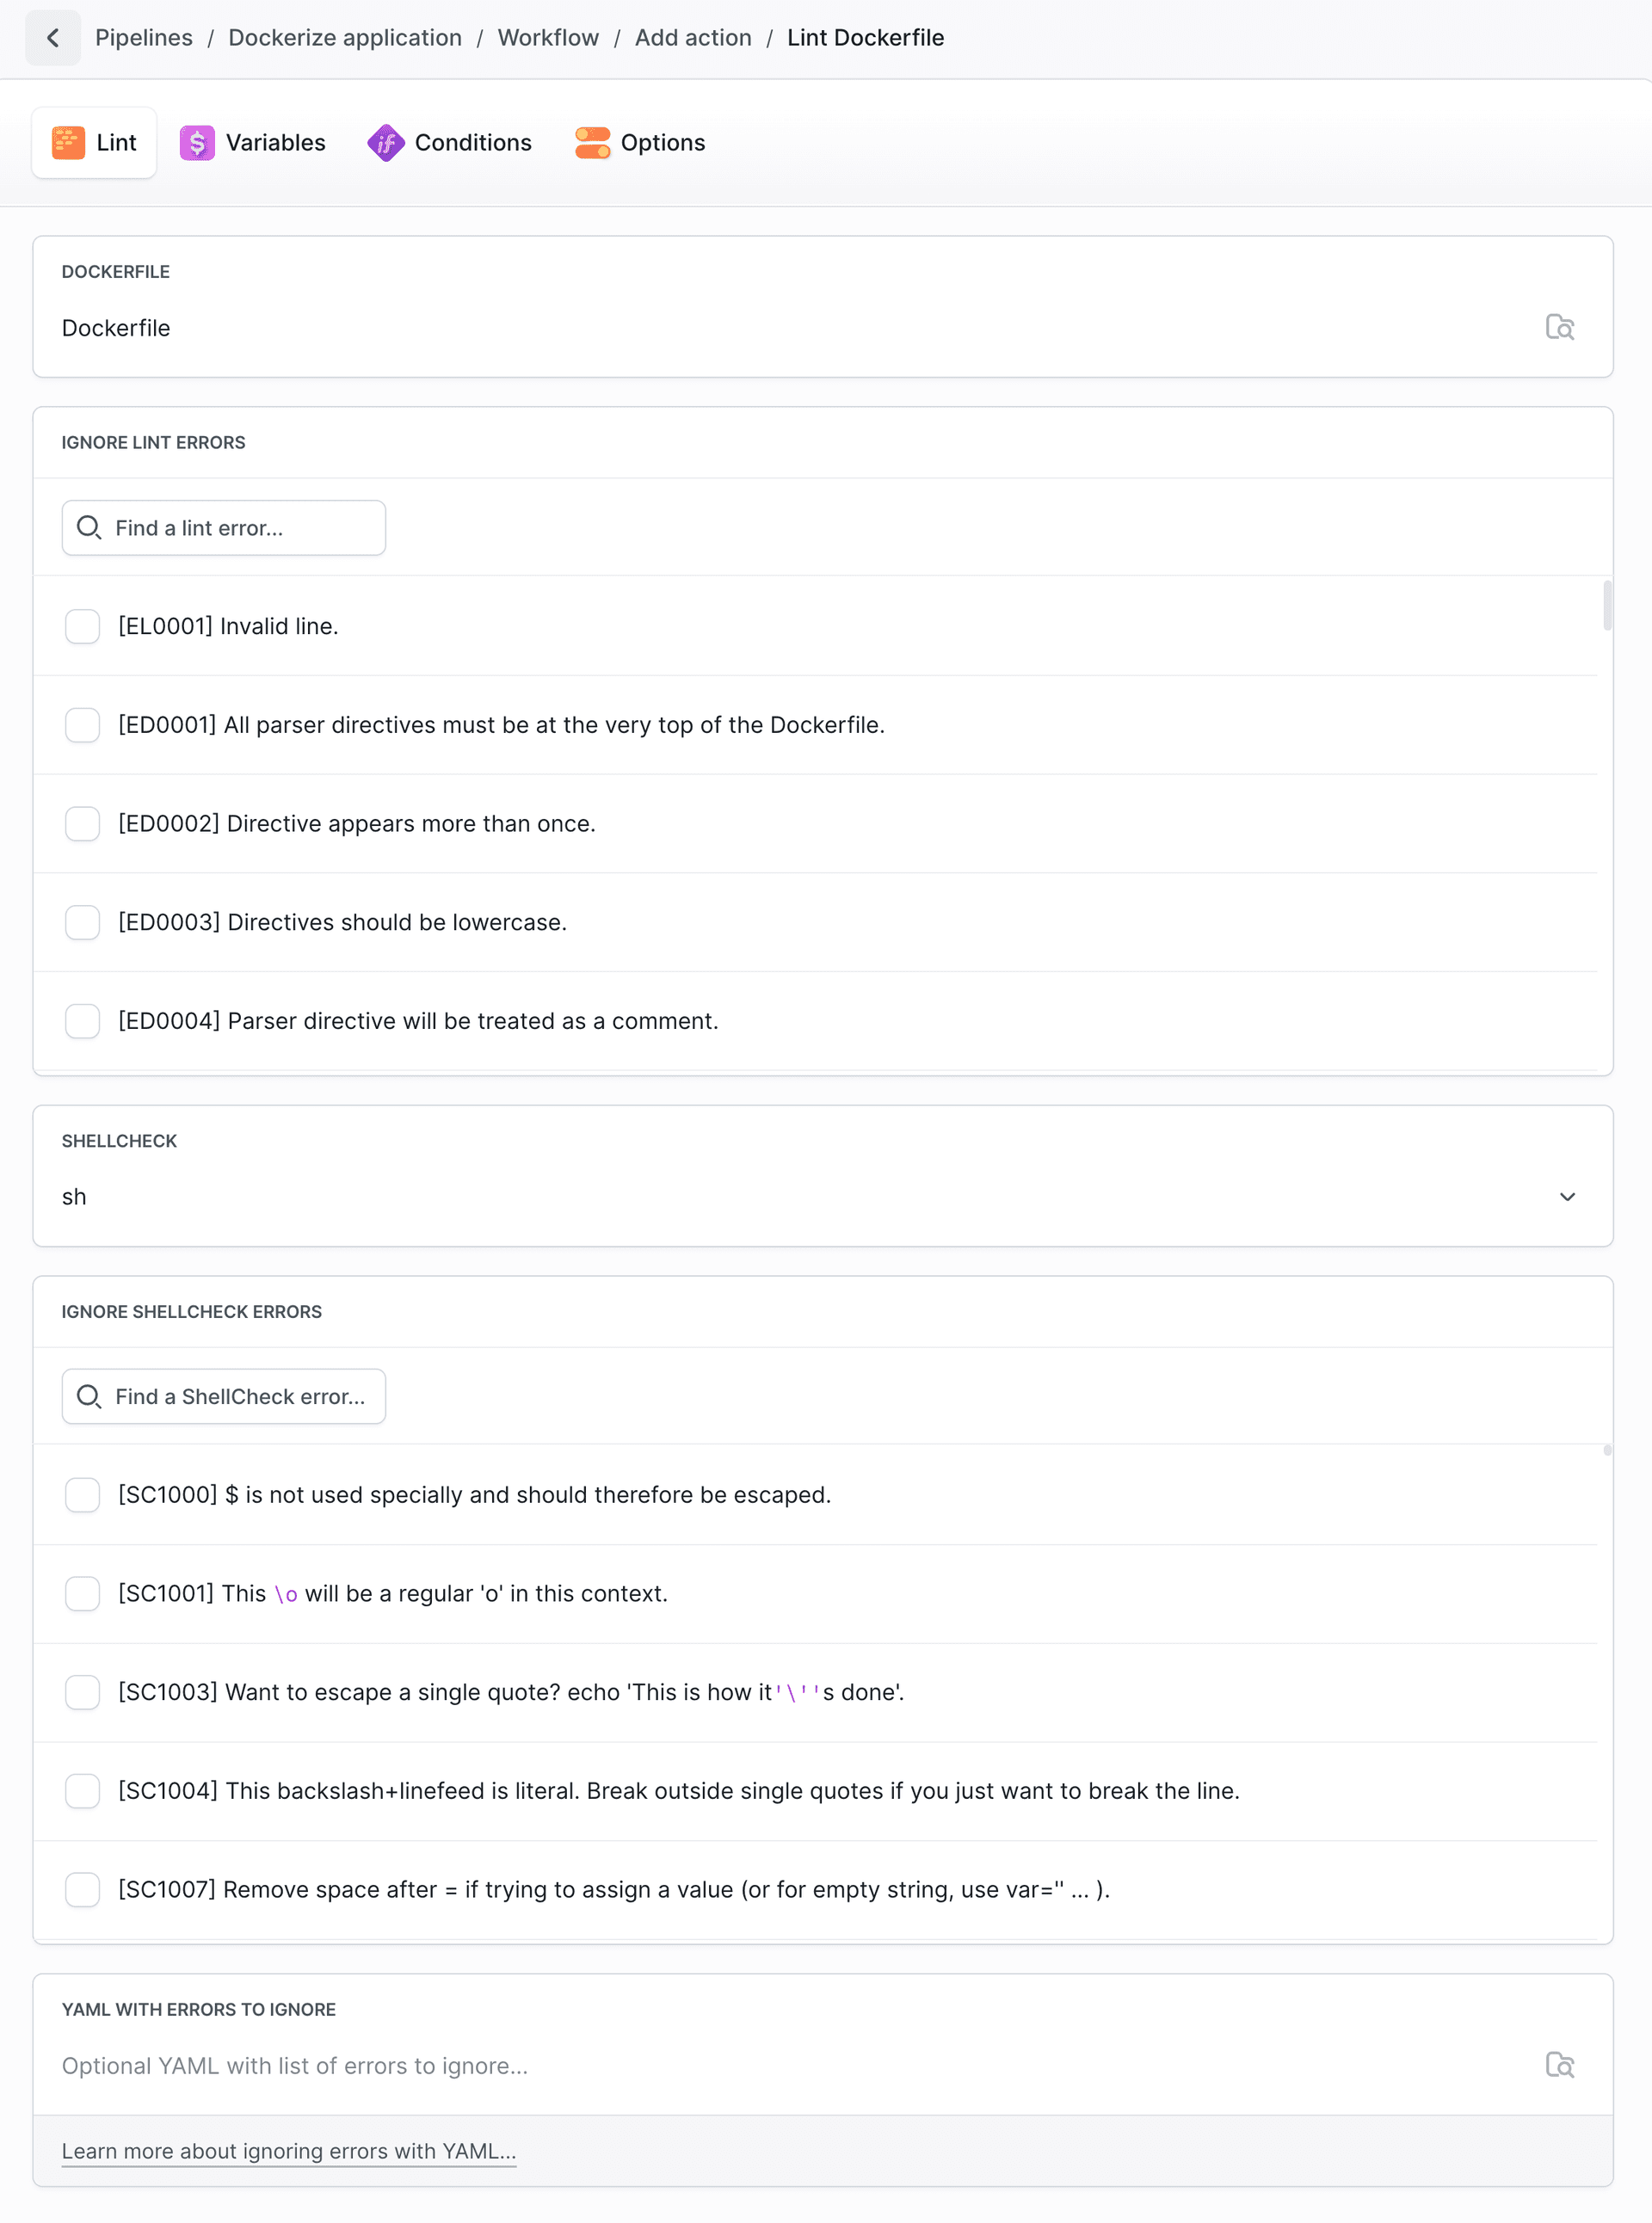
Task: Click the Variables dollar sign icon
Action: pyautogui.click(x=197, y=142)
